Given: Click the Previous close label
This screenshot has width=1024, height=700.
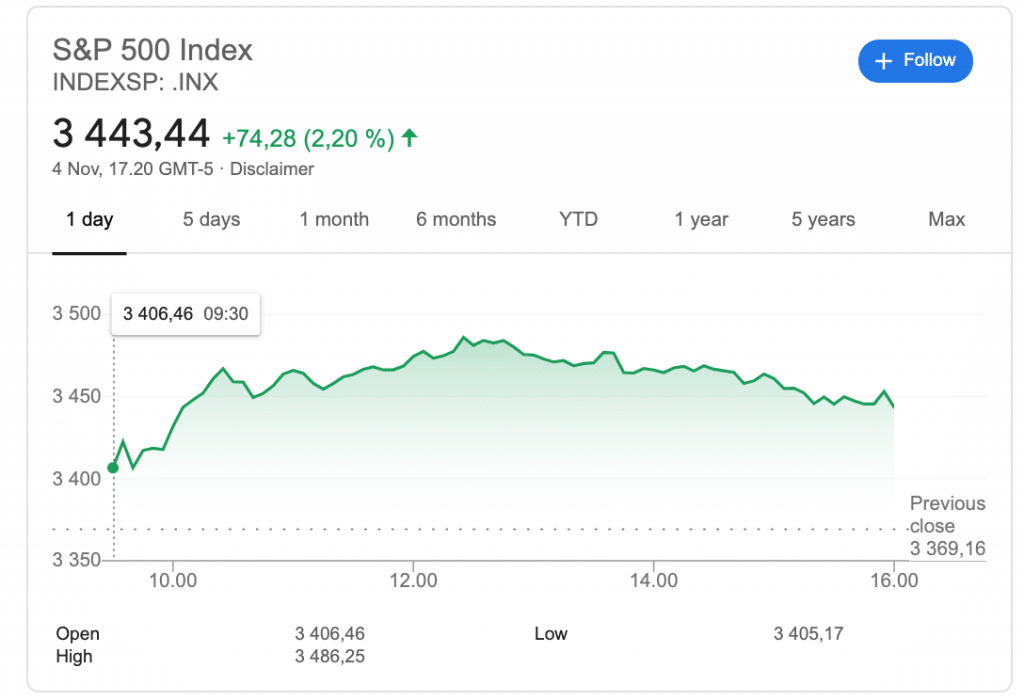Looking at the screenshot, I should (x=947, y=514).
